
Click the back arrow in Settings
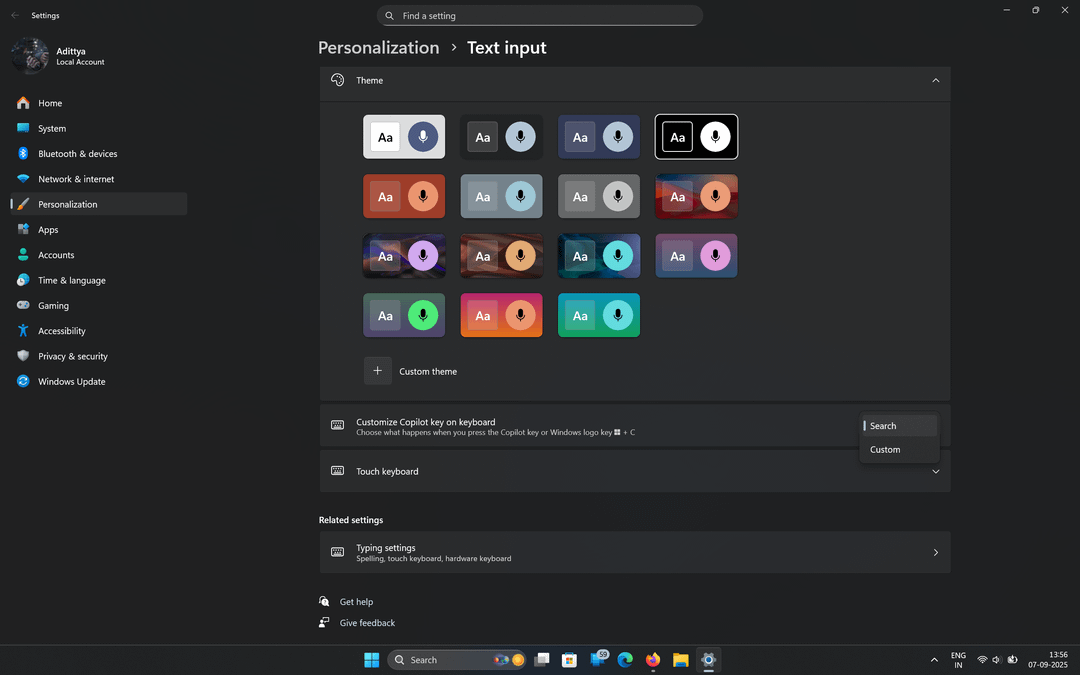point(15,16)
